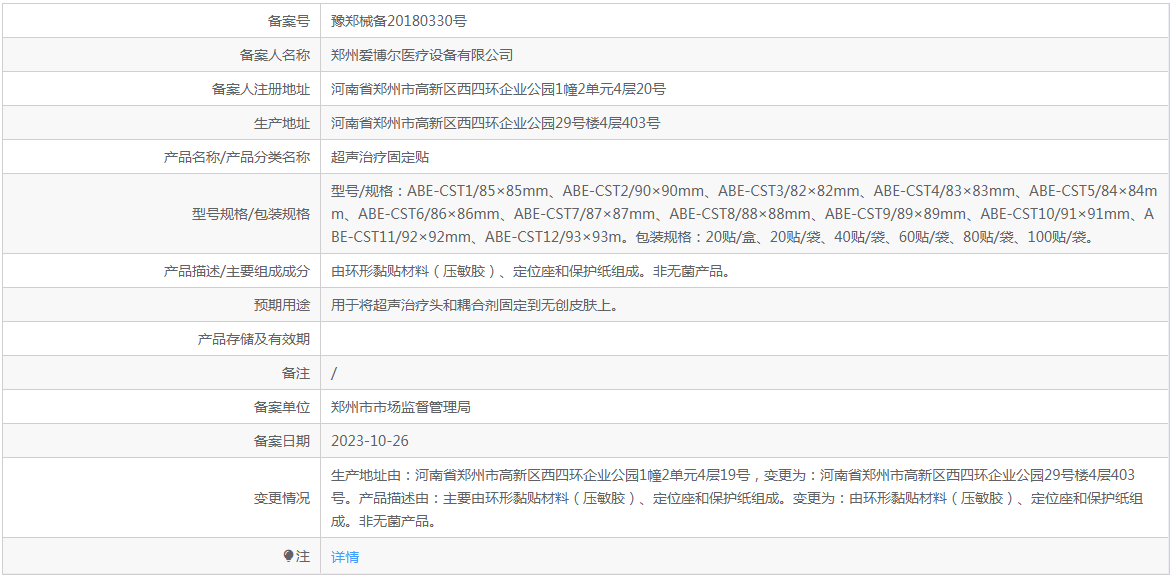Select the product name 超声治疗固定贴

pos(380,157)
